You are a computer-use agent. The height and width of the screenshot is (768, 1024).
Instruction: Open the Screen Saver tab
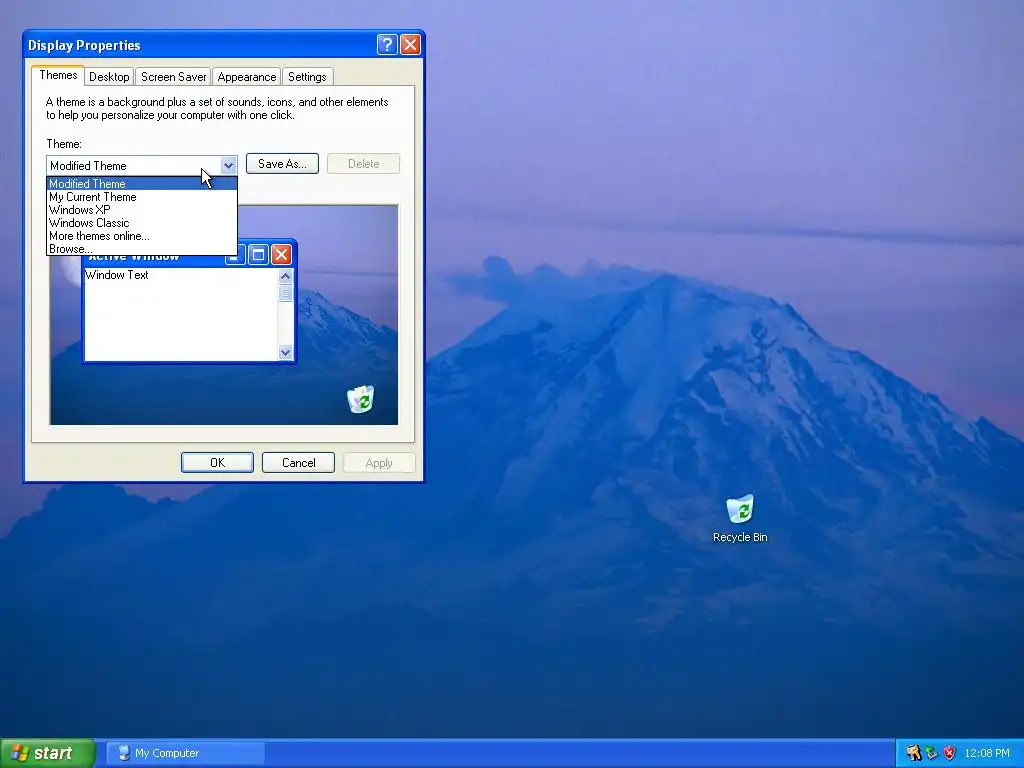pyautogui.click(x=173, y=76)
